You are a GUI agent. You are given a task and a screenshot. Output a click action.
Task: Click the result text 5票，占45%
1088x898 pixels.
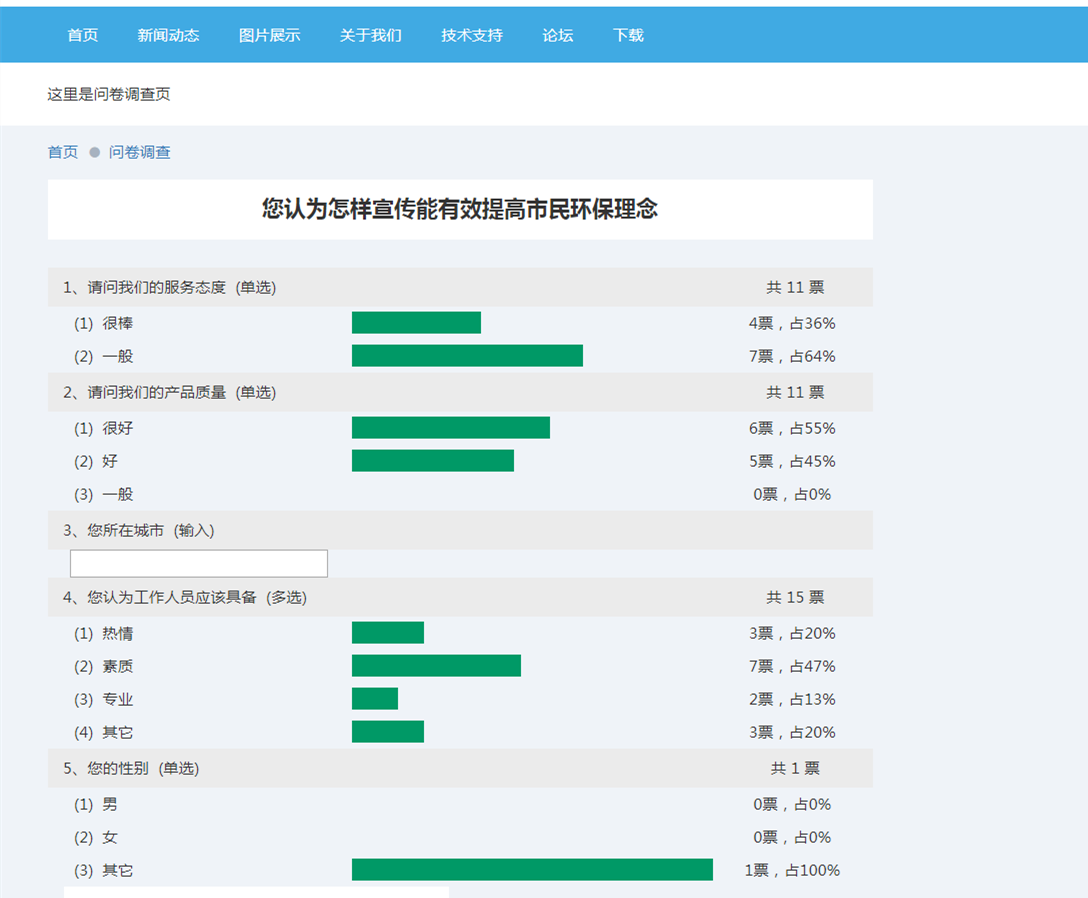point(792,461)
